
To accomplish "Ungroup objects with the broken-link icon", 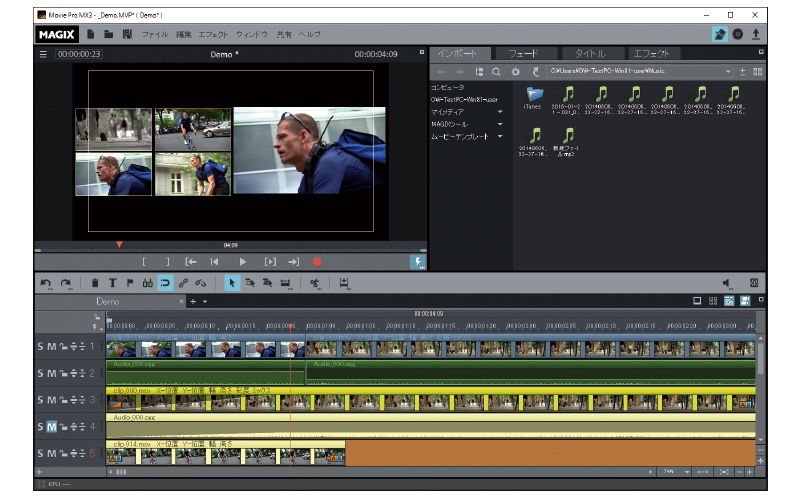I will [201, 283].
